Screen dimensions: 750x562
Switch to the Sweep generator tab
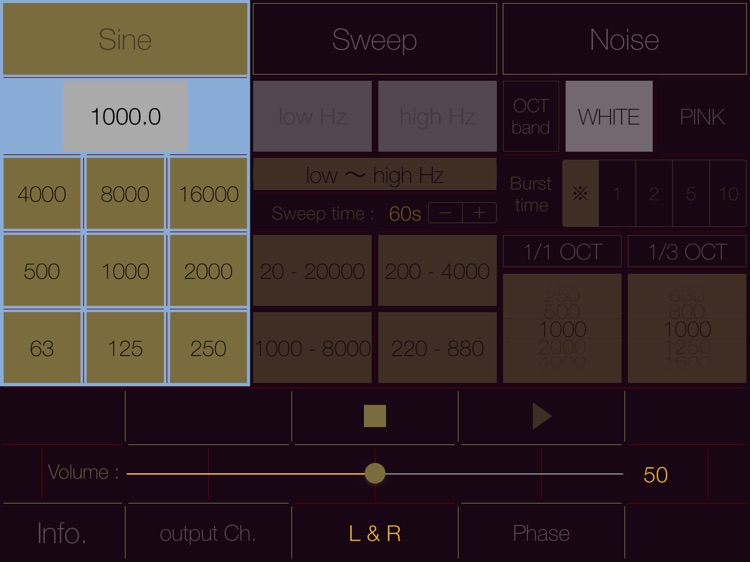(x=374, y=39)
